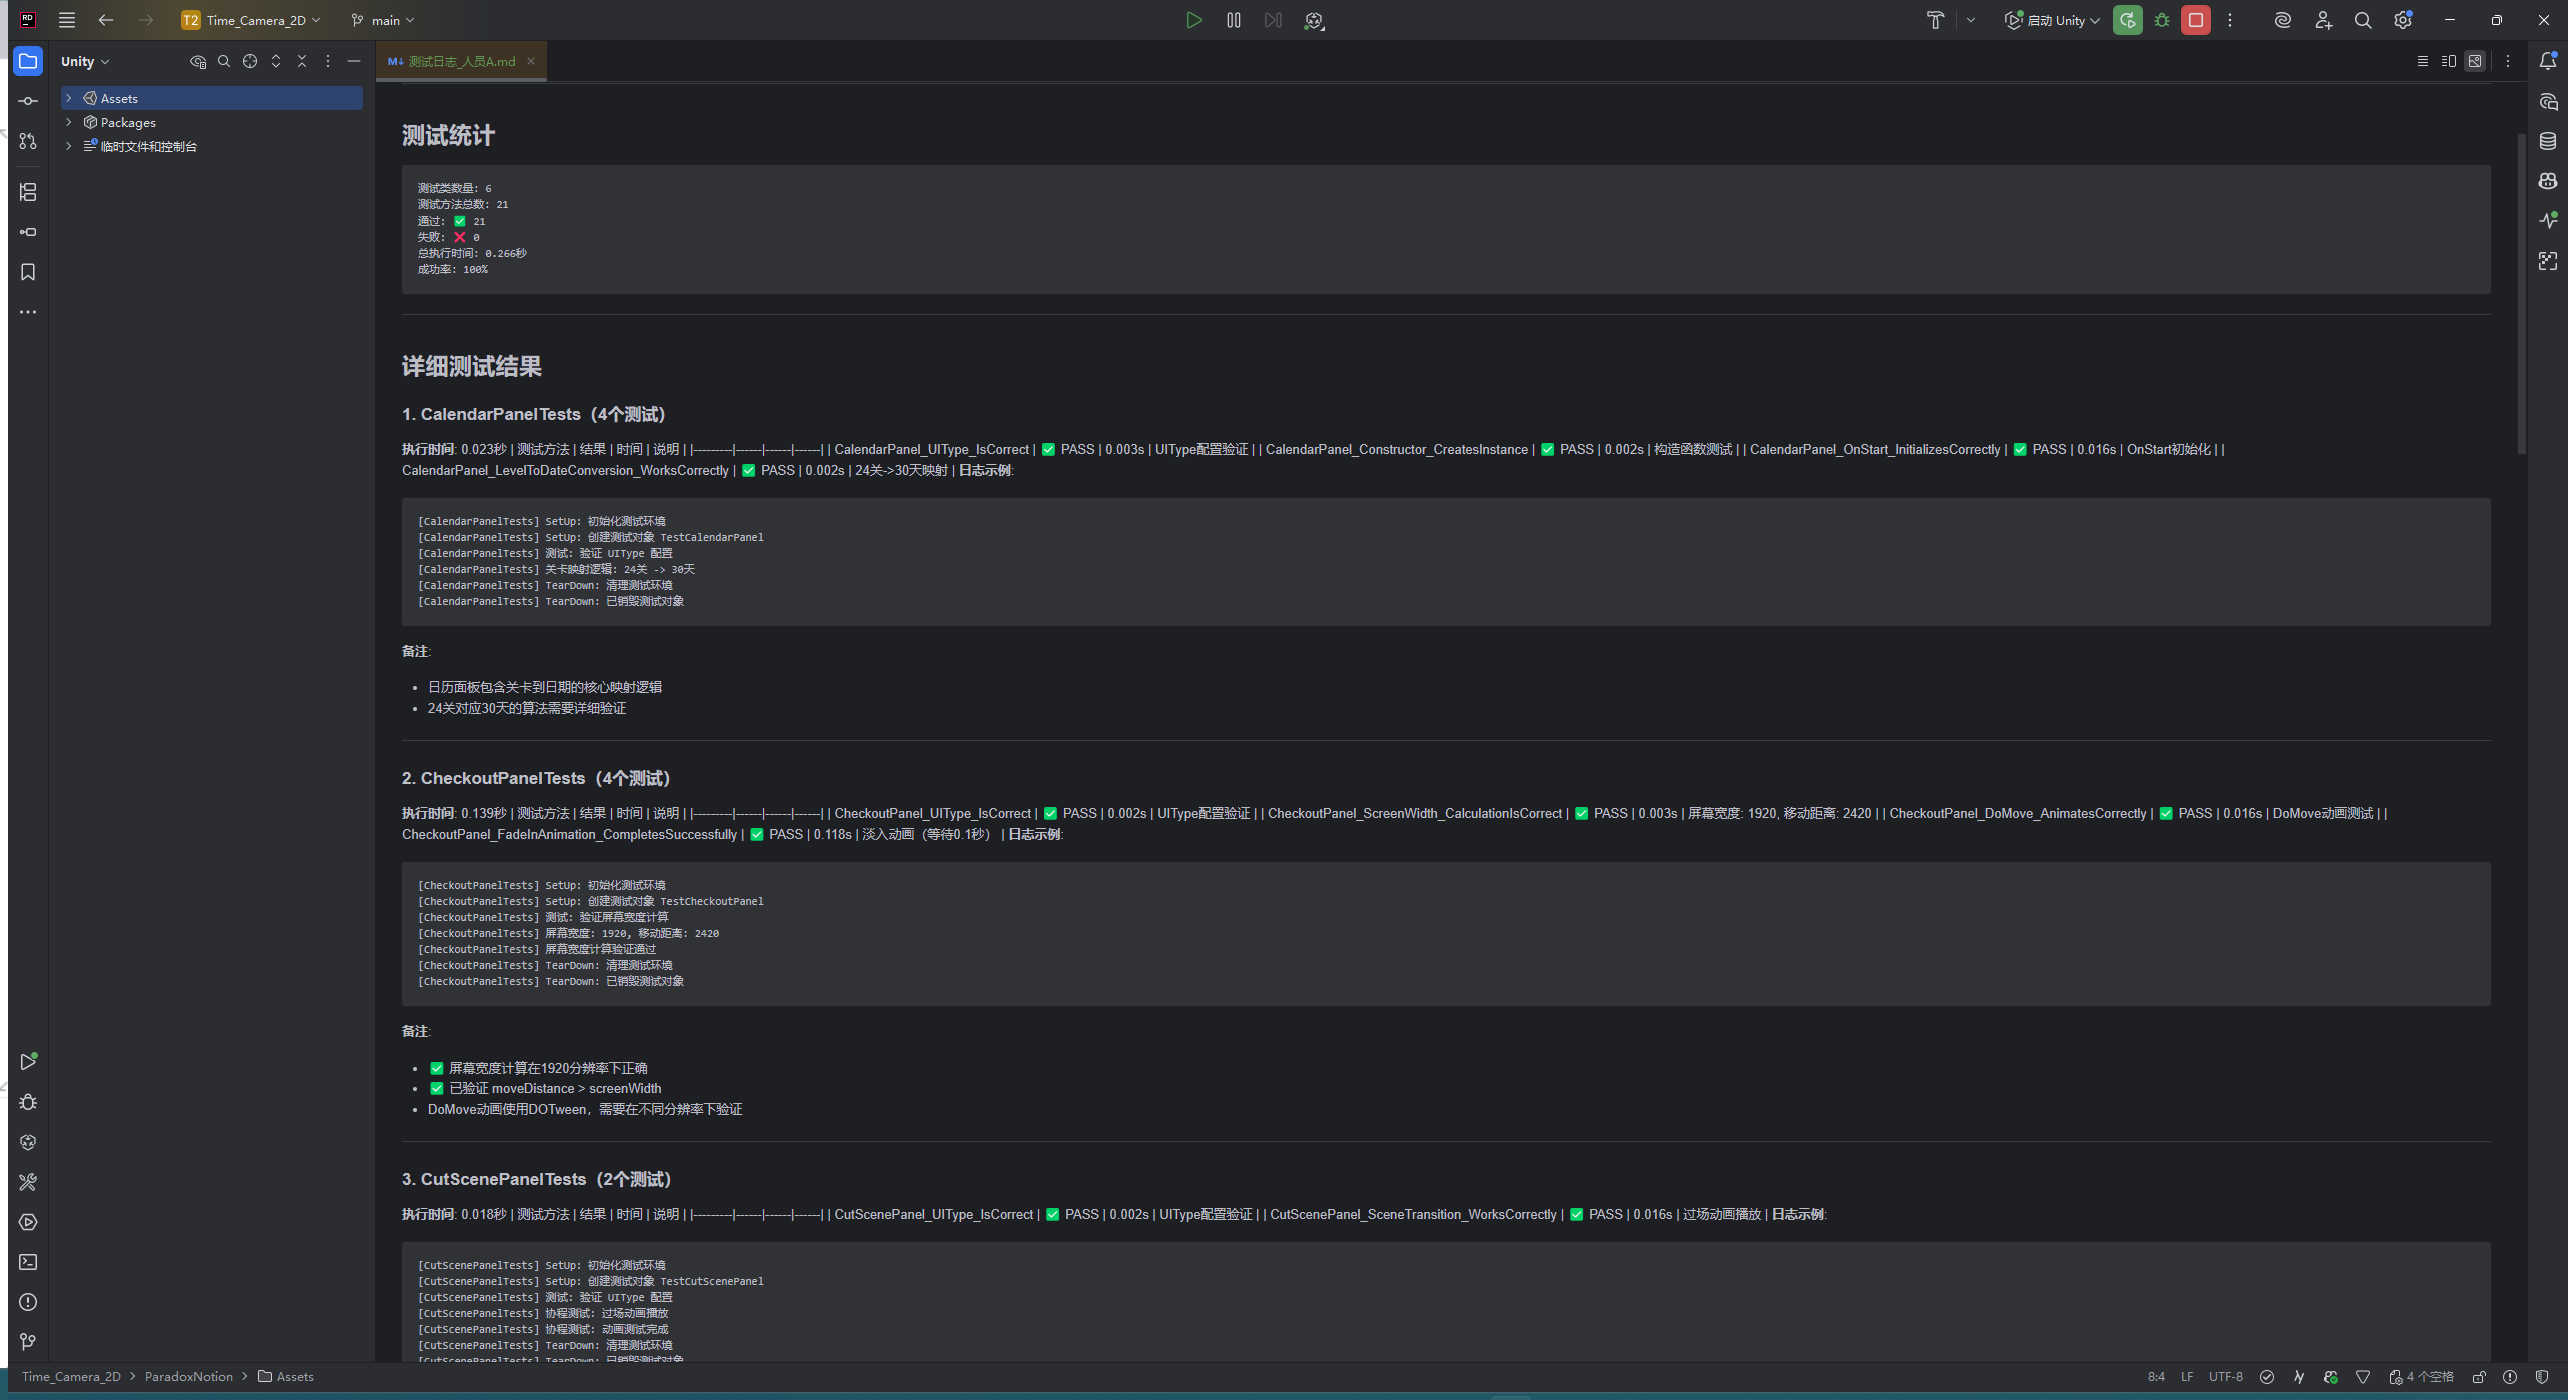Open the hamburger main menu
This screenshot has width=2568, height=1400.
pyautogui.click(x=67, y=20)
